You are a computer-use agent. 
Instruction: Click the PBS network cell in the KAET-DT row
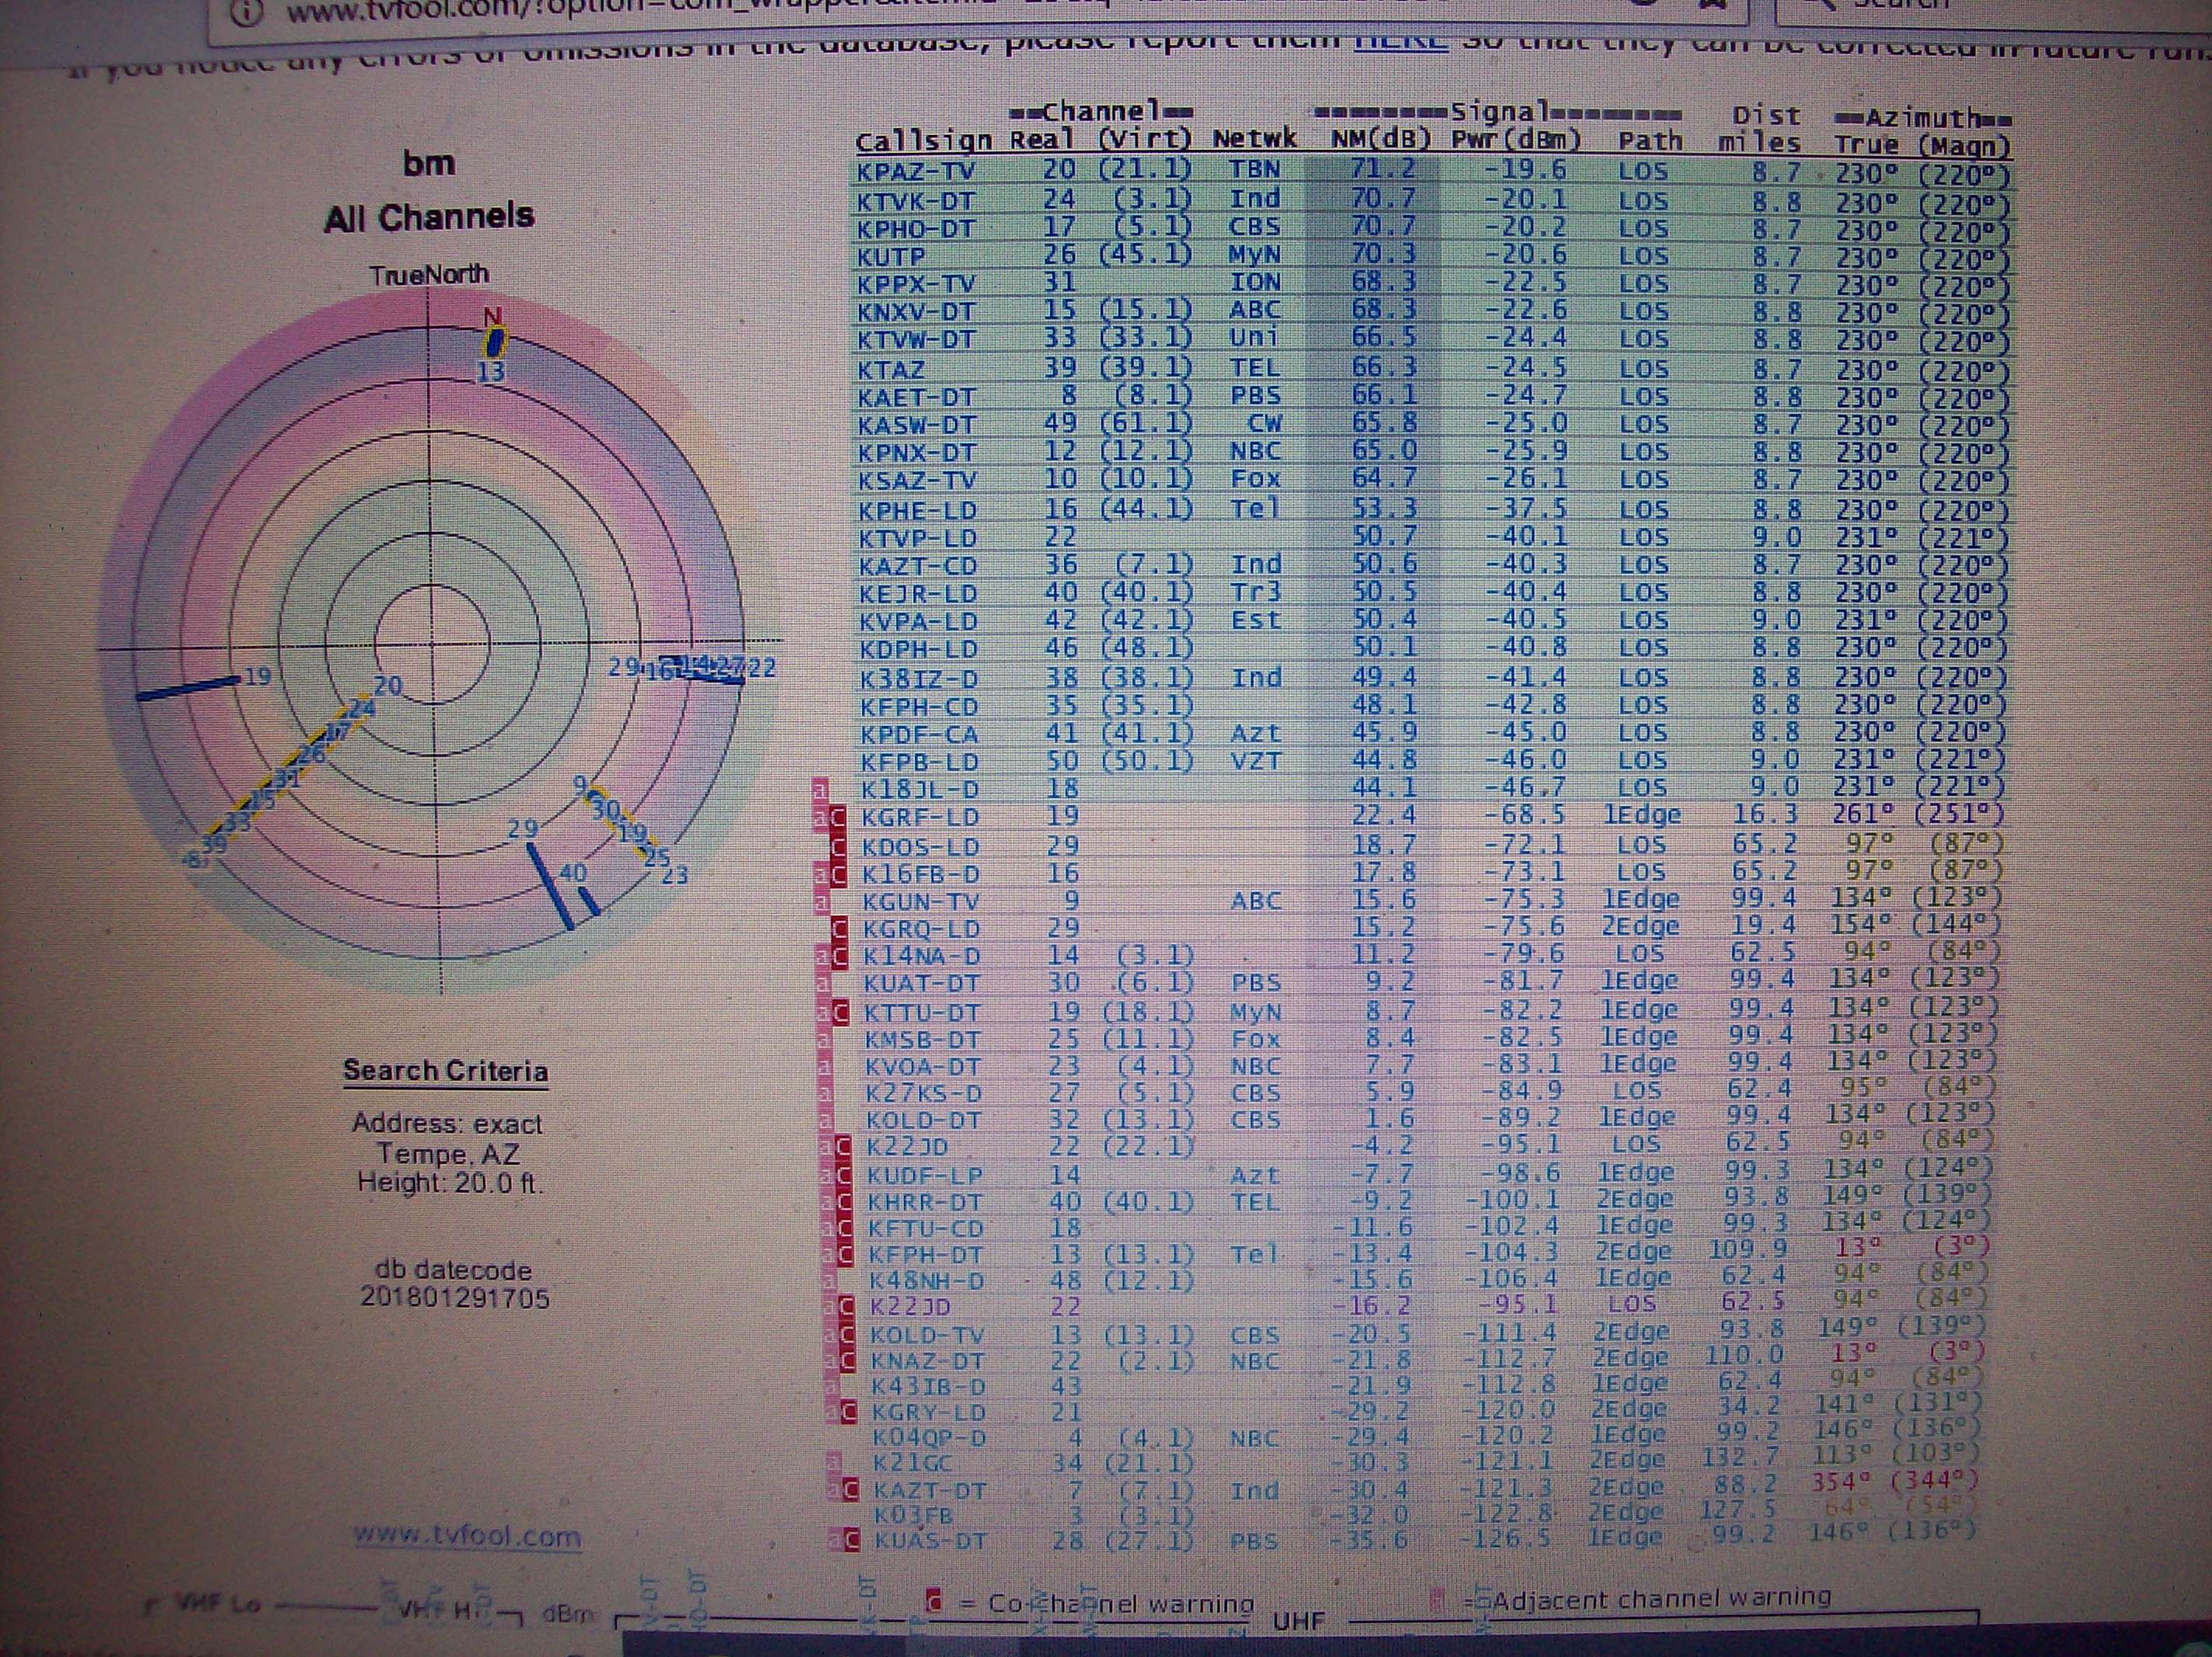1255,396
